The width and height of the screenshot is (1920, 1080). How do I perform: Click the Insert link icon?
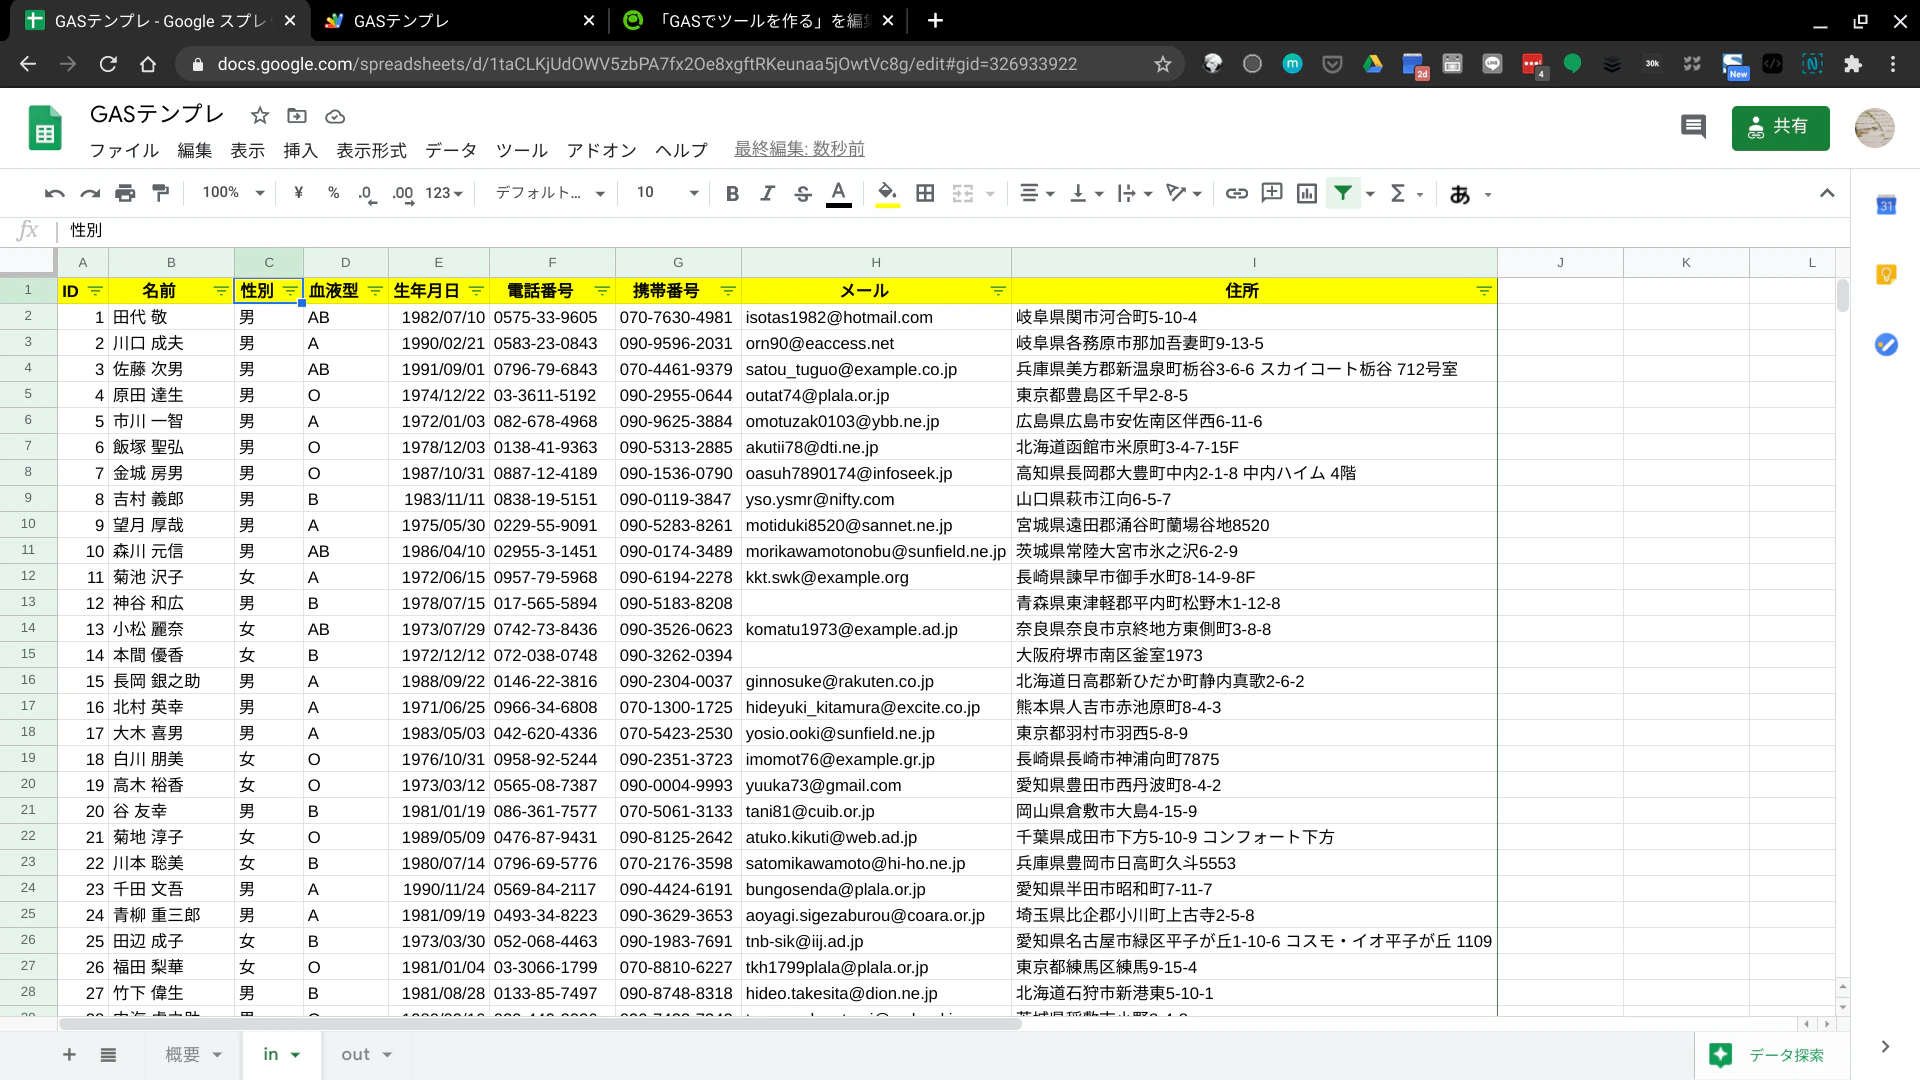pos(1236,194)
